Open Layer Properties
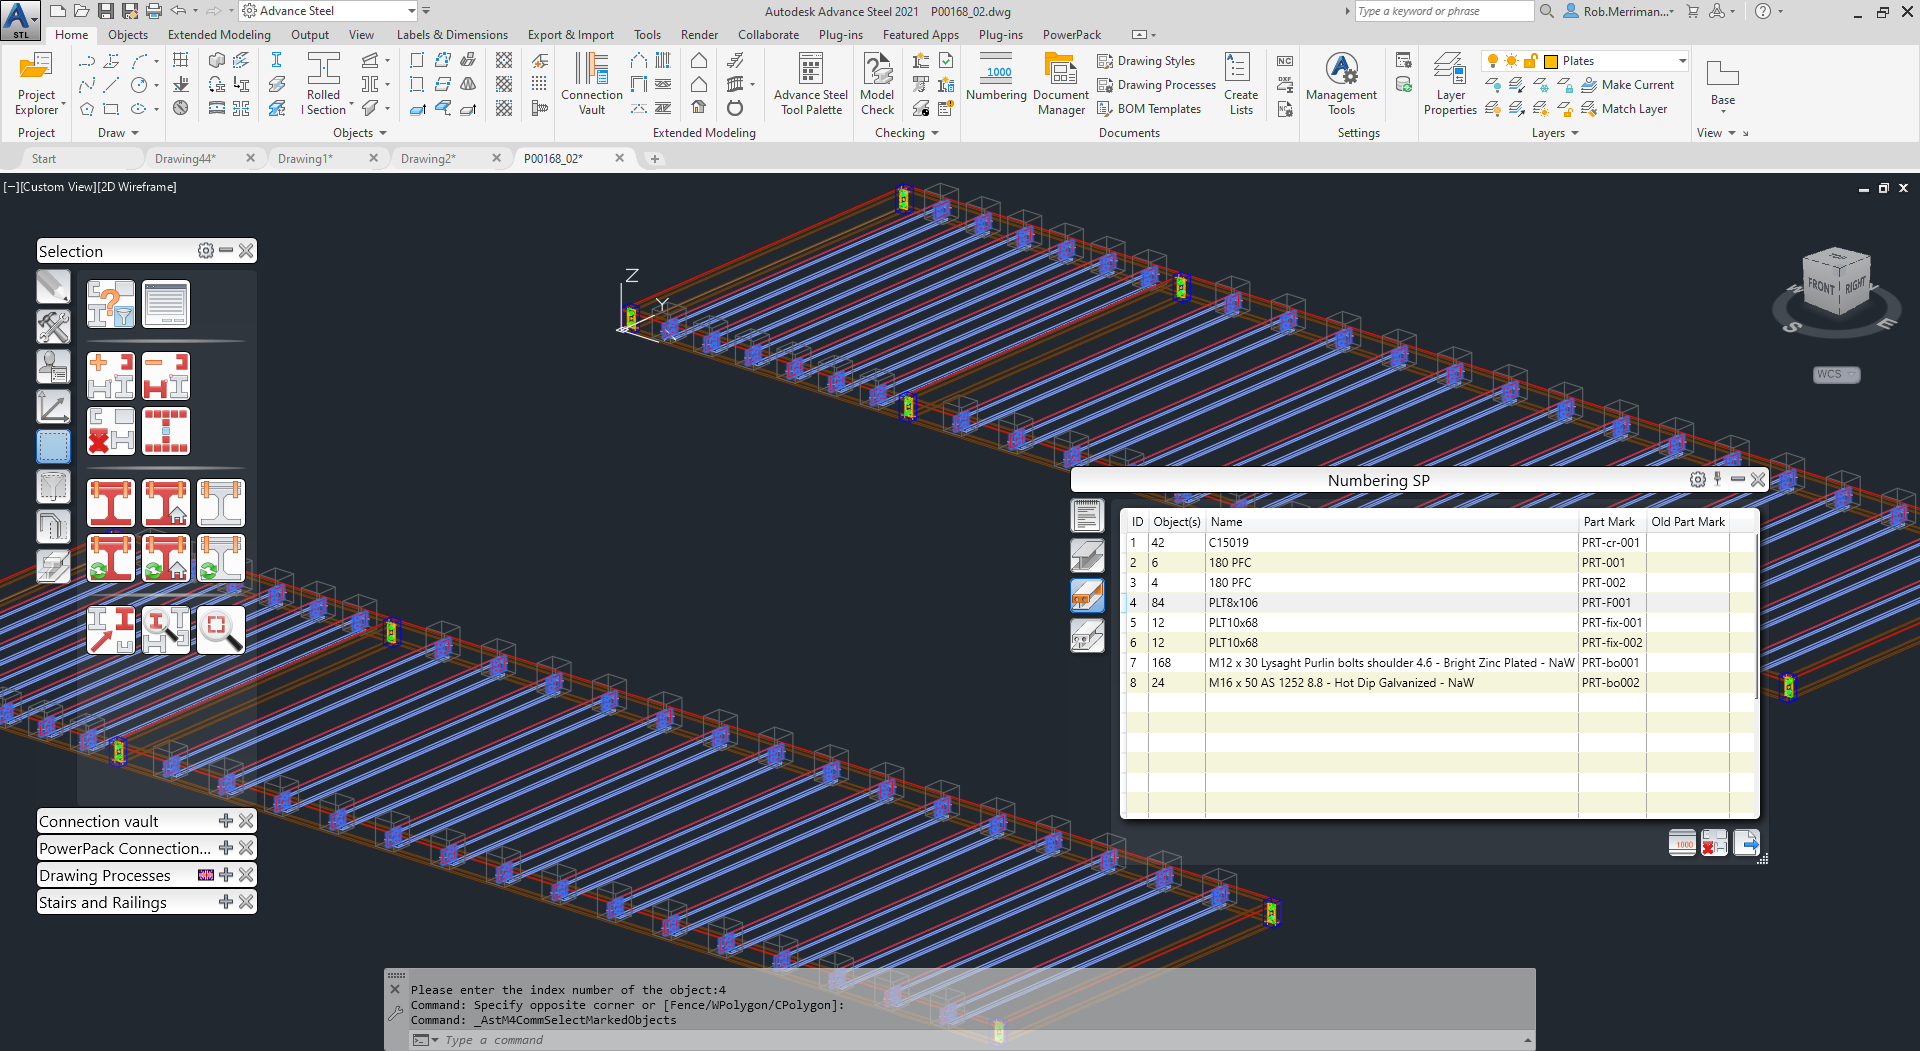1920x1051 pixels. coord(1449,84)
